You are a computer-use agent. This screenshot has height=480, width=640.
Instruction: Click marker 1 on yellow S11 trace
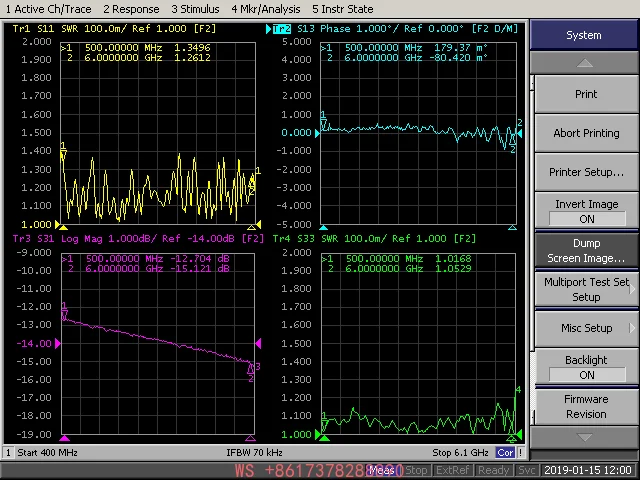point(63,151)
